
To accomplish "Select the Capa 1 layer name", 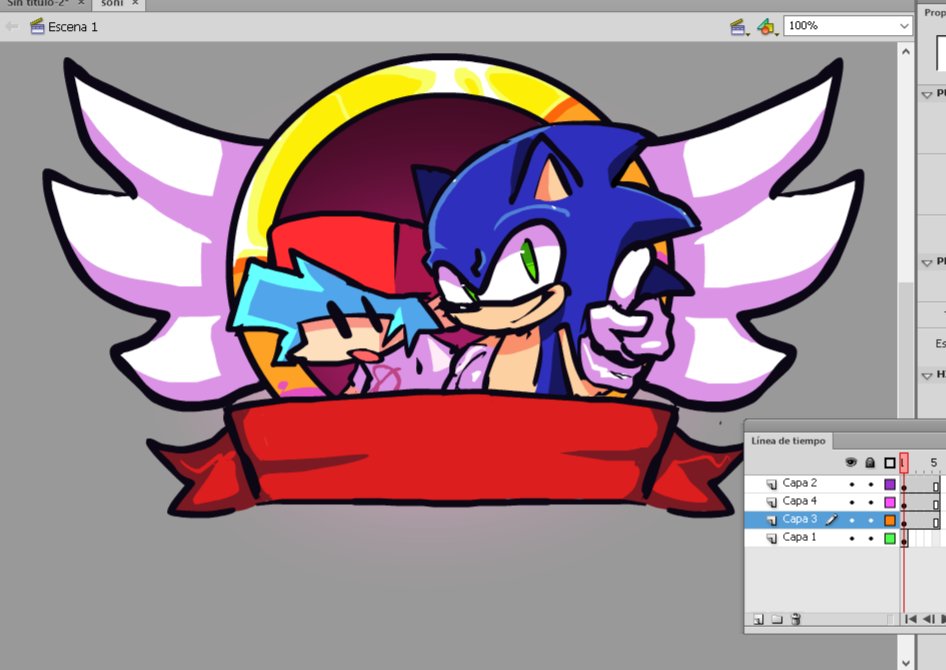I will [x=799, y=537].
